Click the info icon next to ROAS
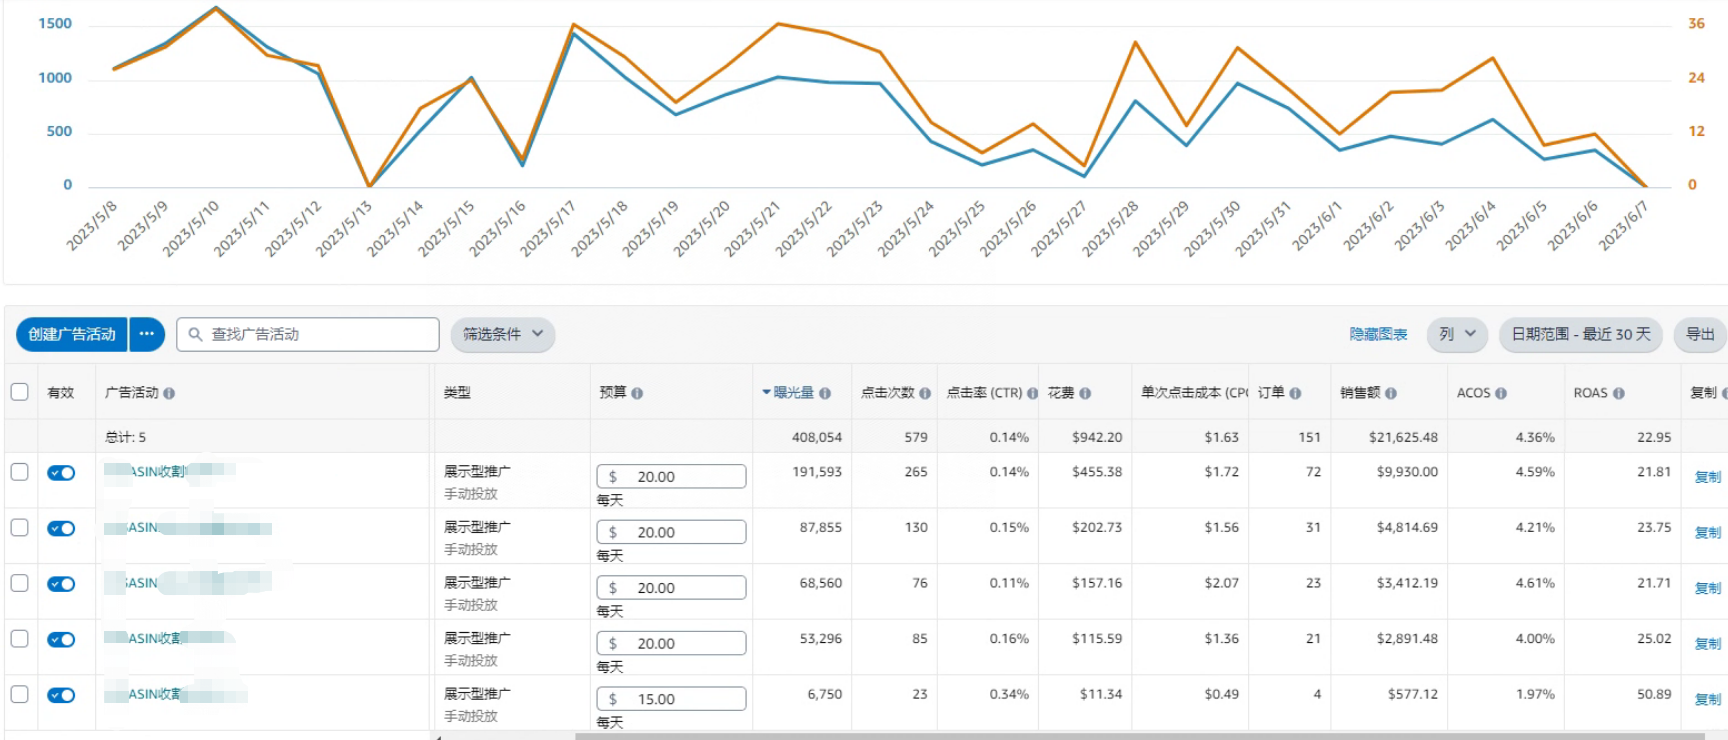The width and height of the screenshot is (1728, 740). tap(1618, 394)
